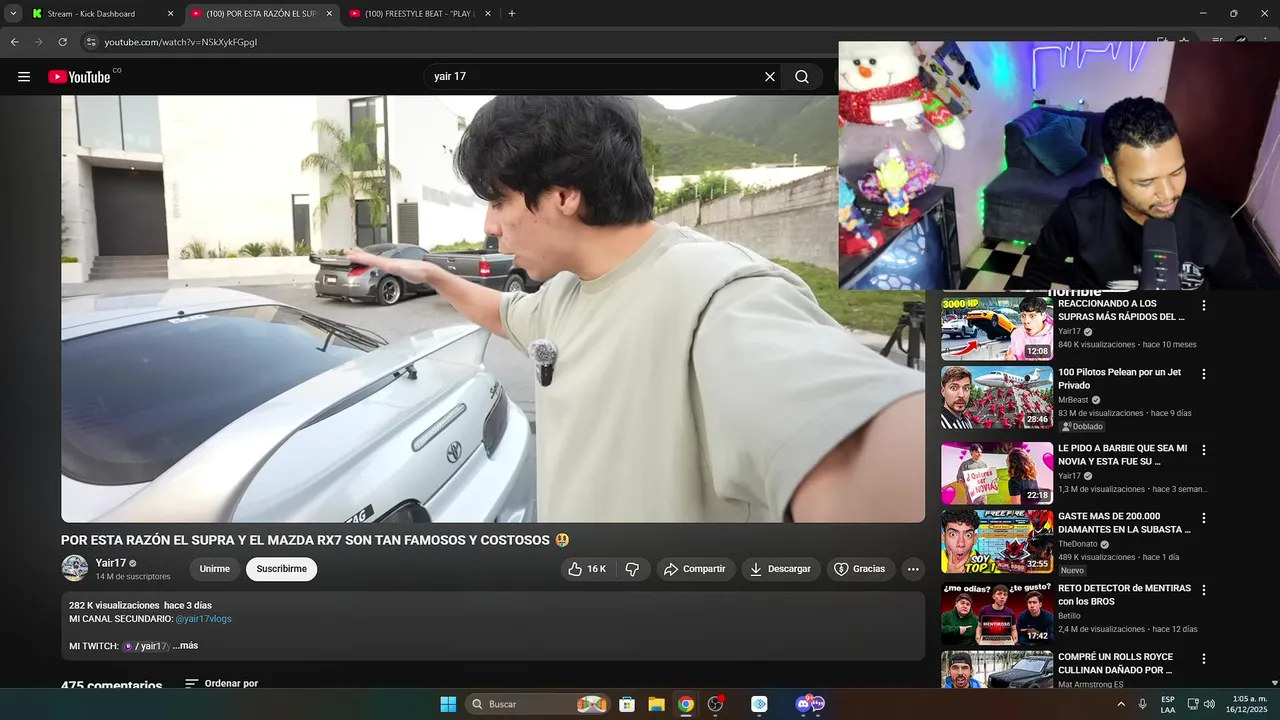The height and width of the screenshot is (720, 1280).
Task: Click the Descargar button
Action: (781, 569)
